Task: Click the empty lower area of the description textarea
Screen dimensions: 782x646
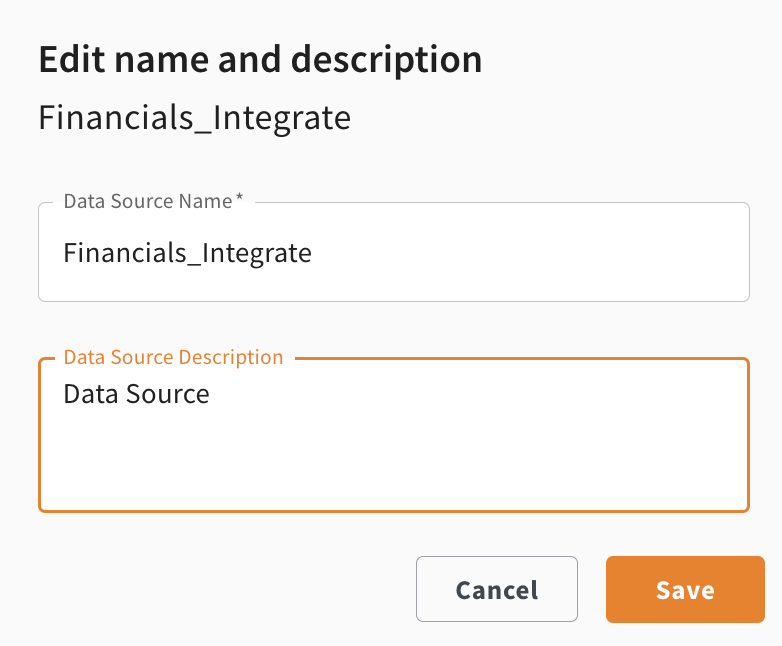Action: click(x=393, y=464)
